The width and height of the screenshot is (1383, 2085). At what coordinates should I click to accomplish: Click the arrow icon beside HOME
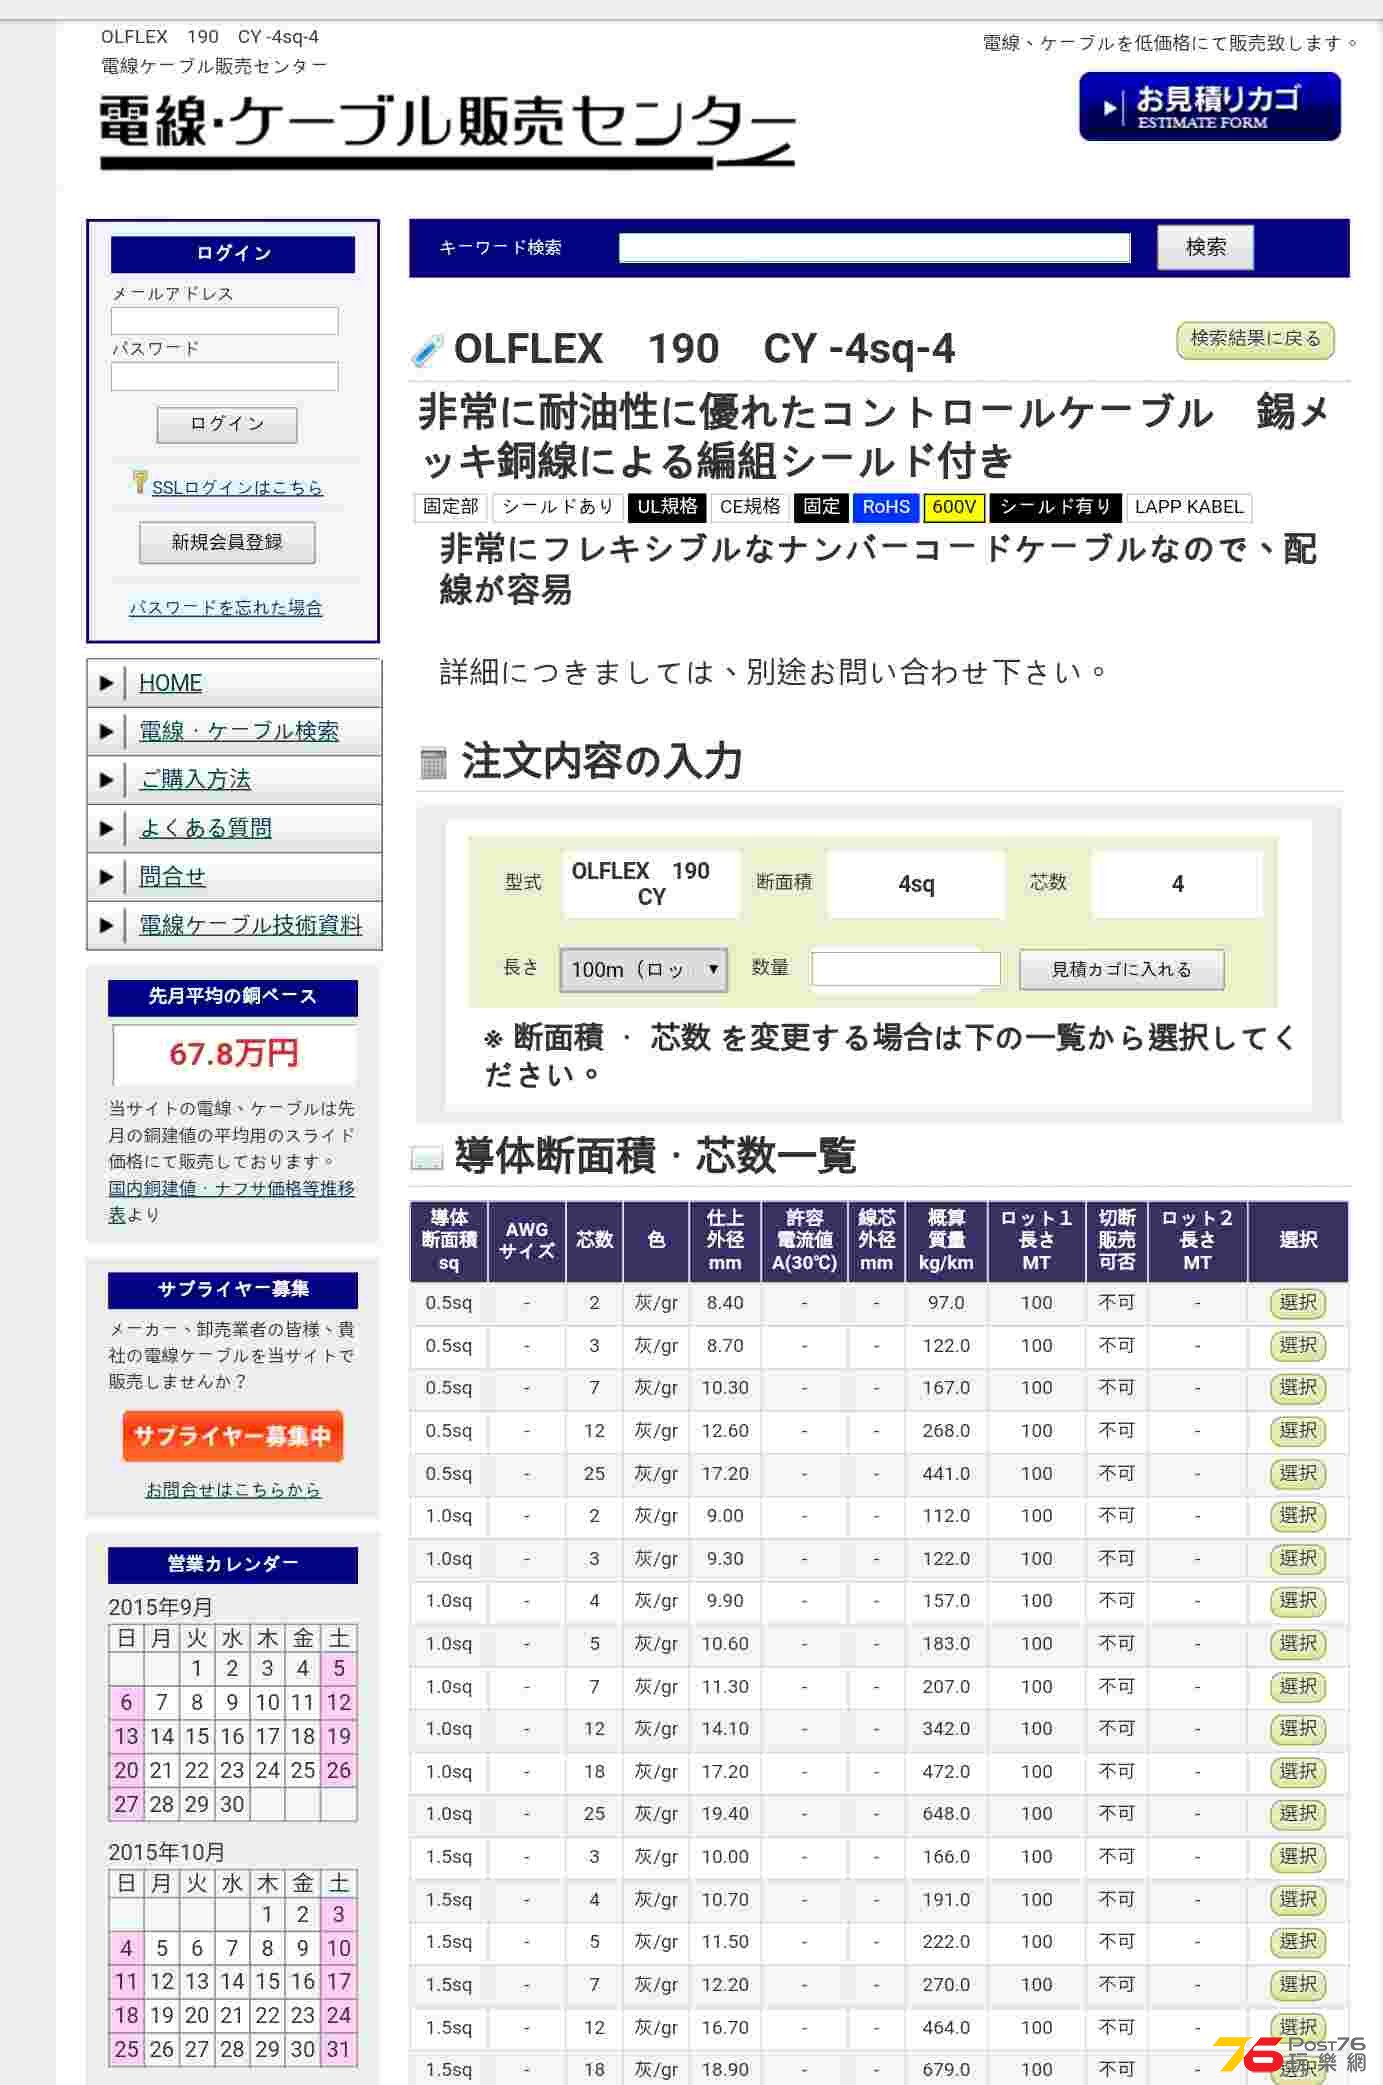coord(106,683)
